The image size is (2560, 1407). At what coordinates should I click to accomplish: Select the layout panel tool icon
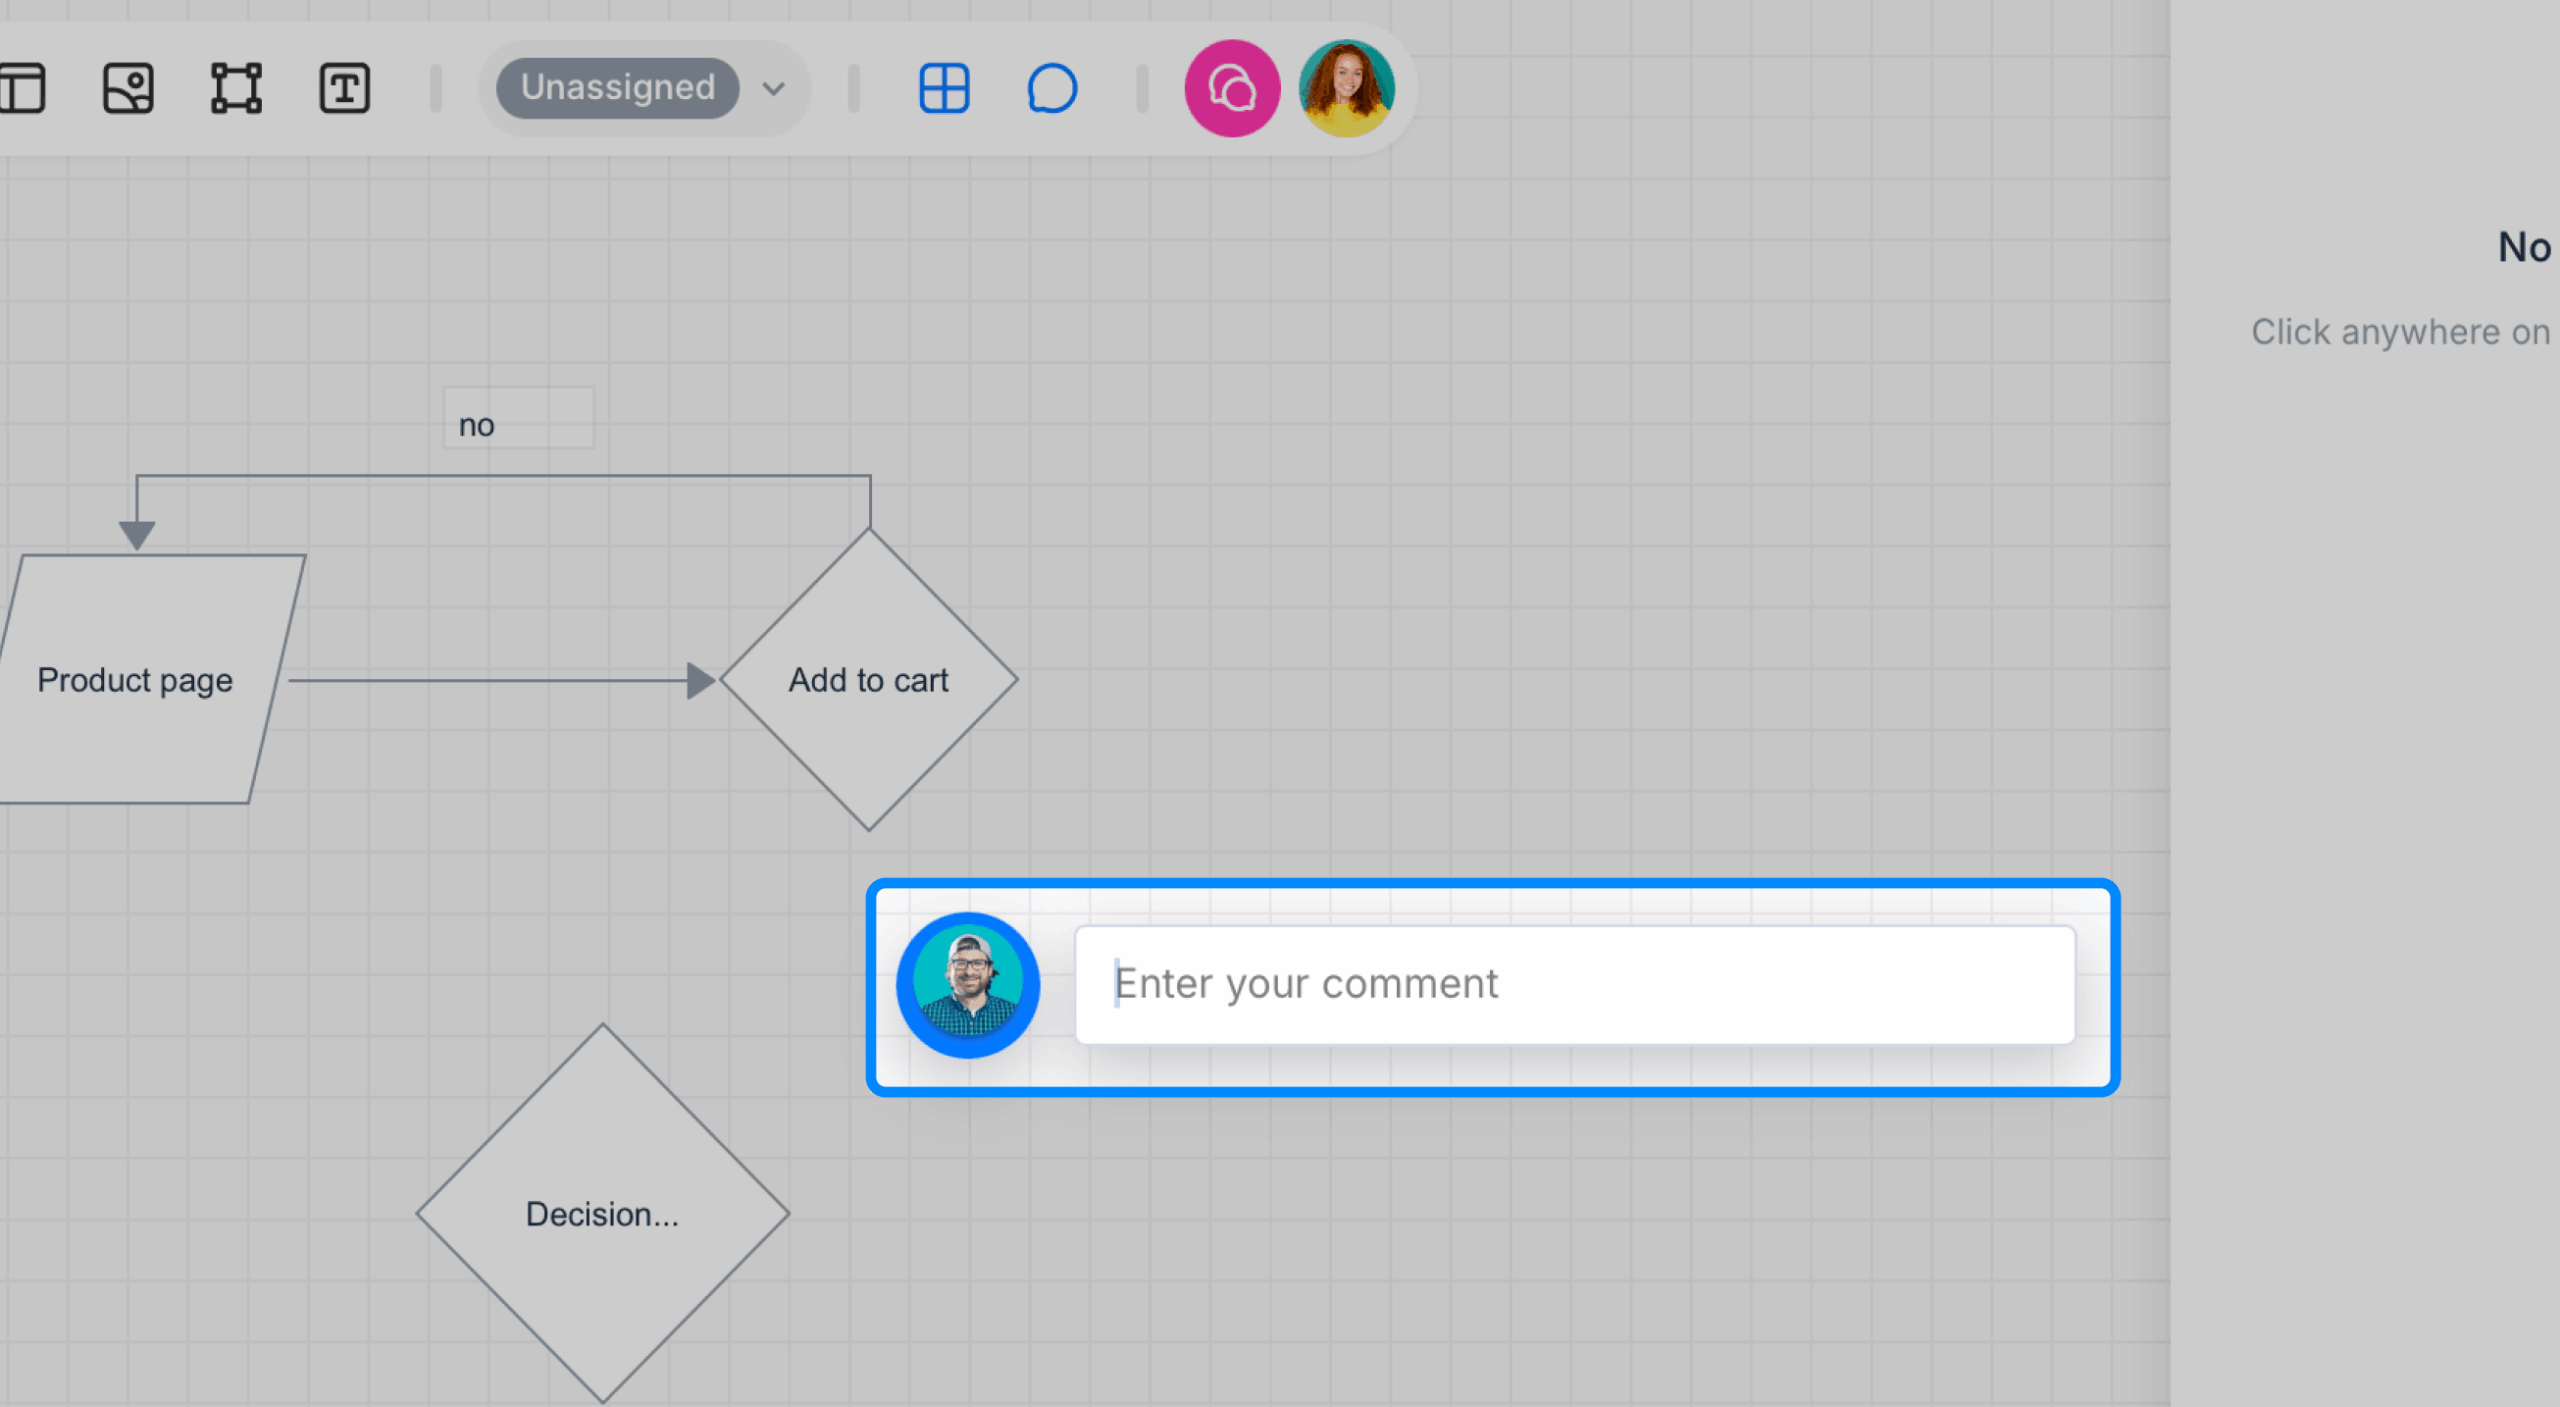(22, 88)
